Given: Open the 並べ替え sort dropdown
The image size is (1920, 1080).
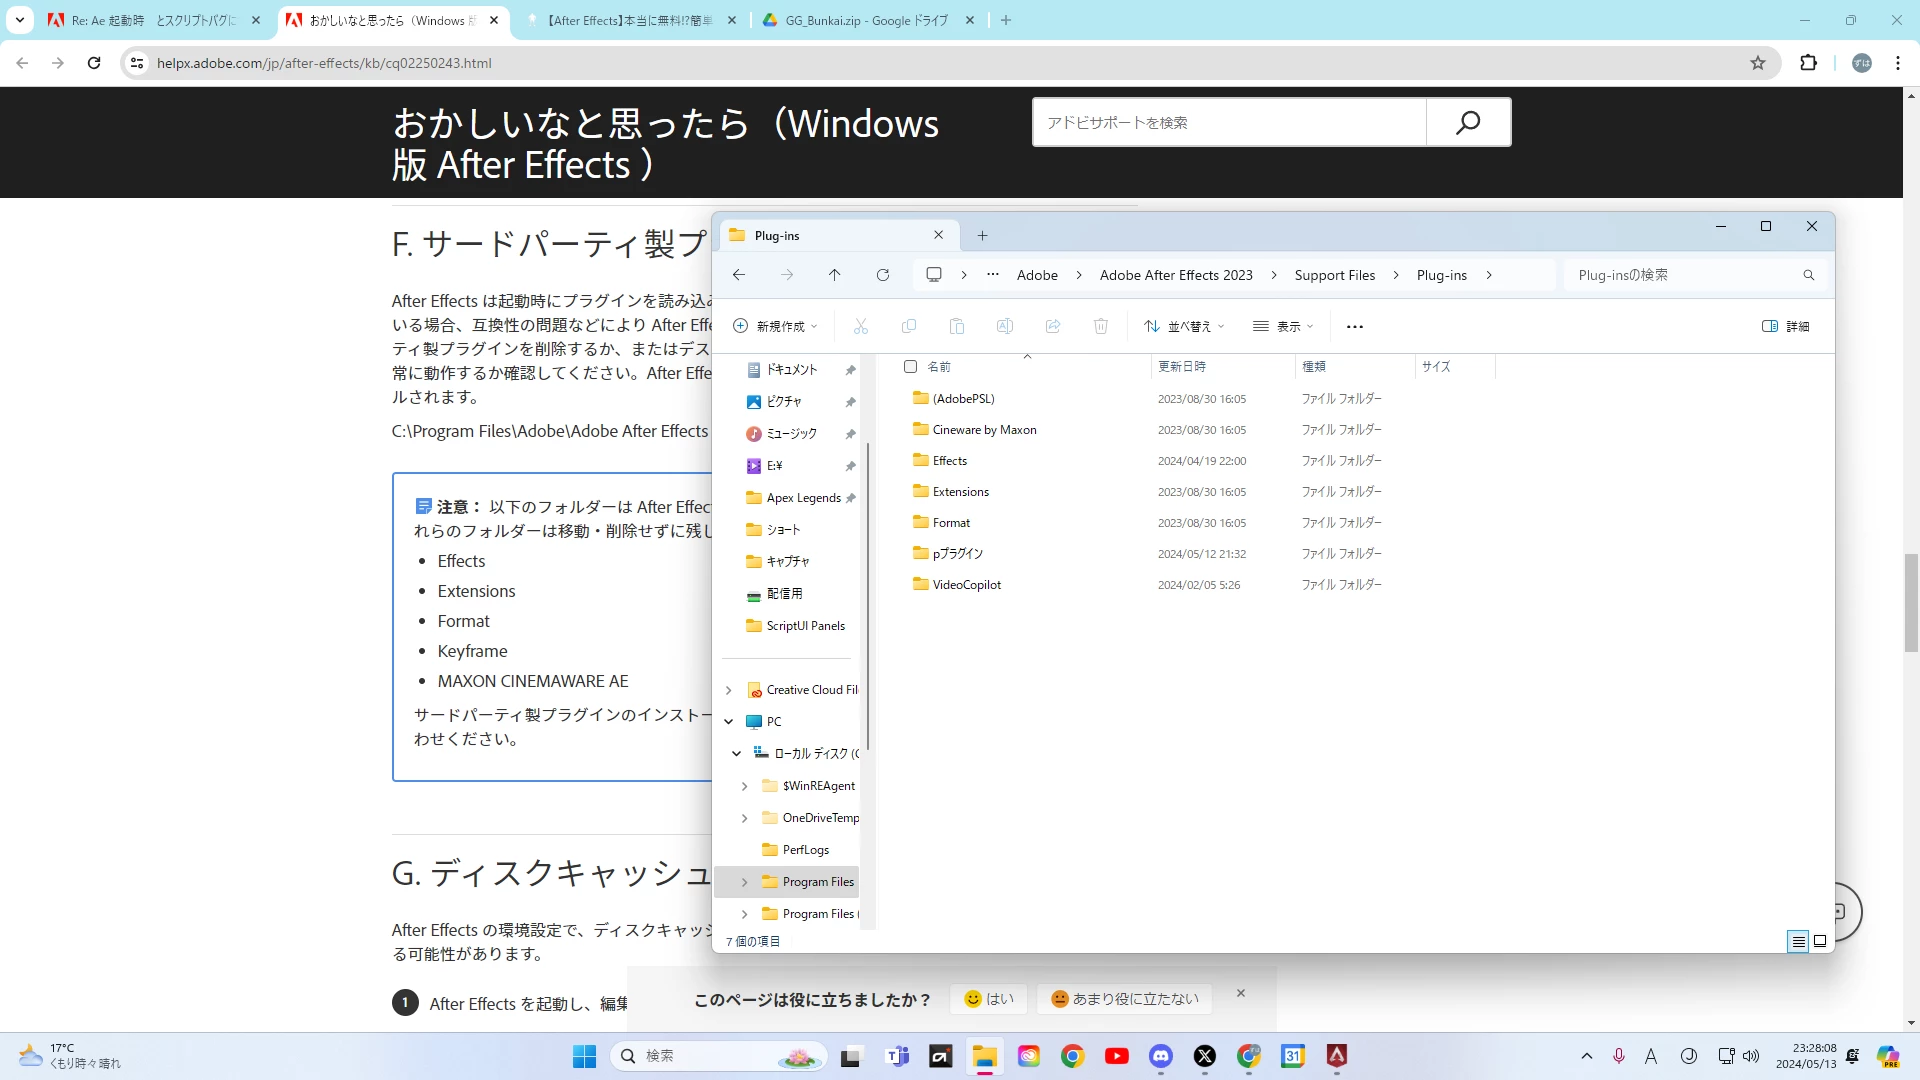Looking at the screenshot, I should tap(1184, 327).
